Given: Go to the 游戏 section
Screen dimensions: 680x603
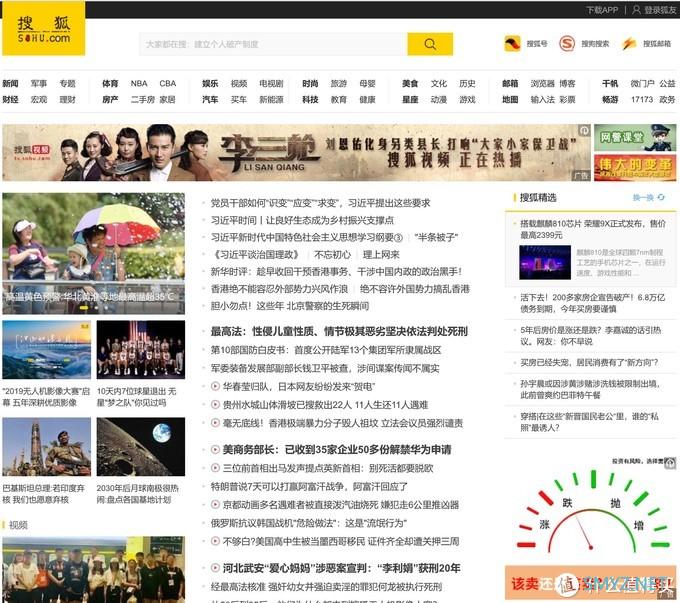Looking at the screenshot, I should point(467,99).
